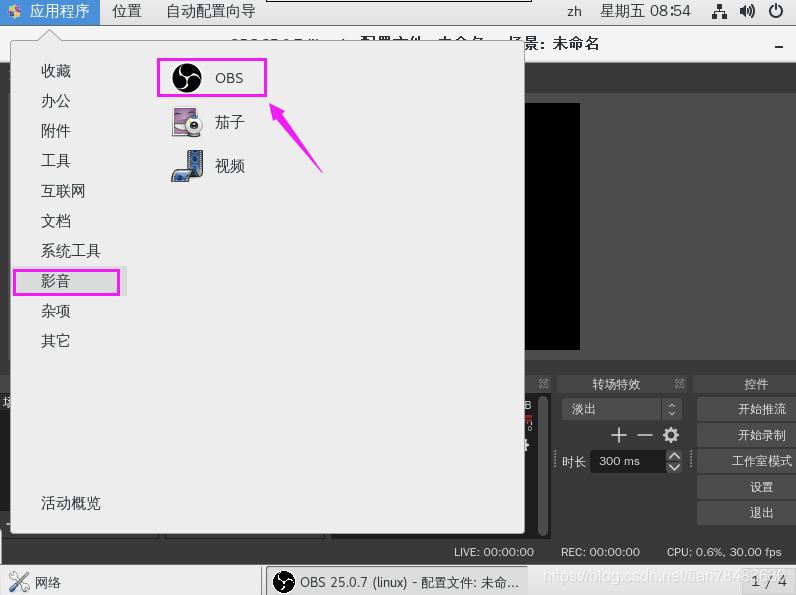796x595 pixels.
Task: Open the power icon in top bar
Action: 776,11
